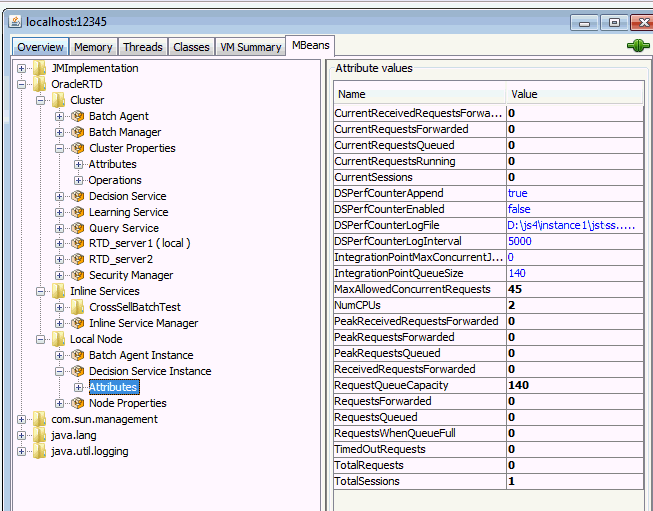Click the com.sun.management folder icon
The image size is (653, 511).
click(40, 419)
